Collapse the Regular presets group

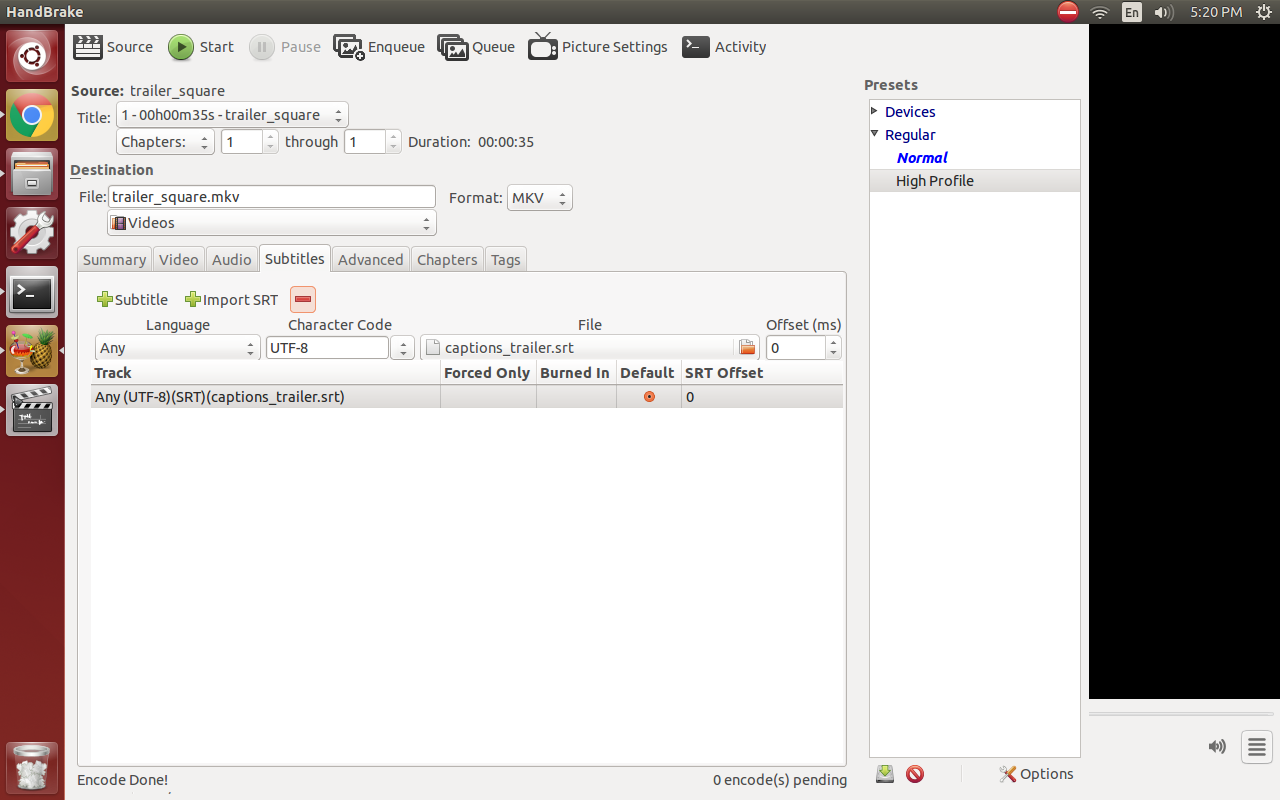[874, 134]
